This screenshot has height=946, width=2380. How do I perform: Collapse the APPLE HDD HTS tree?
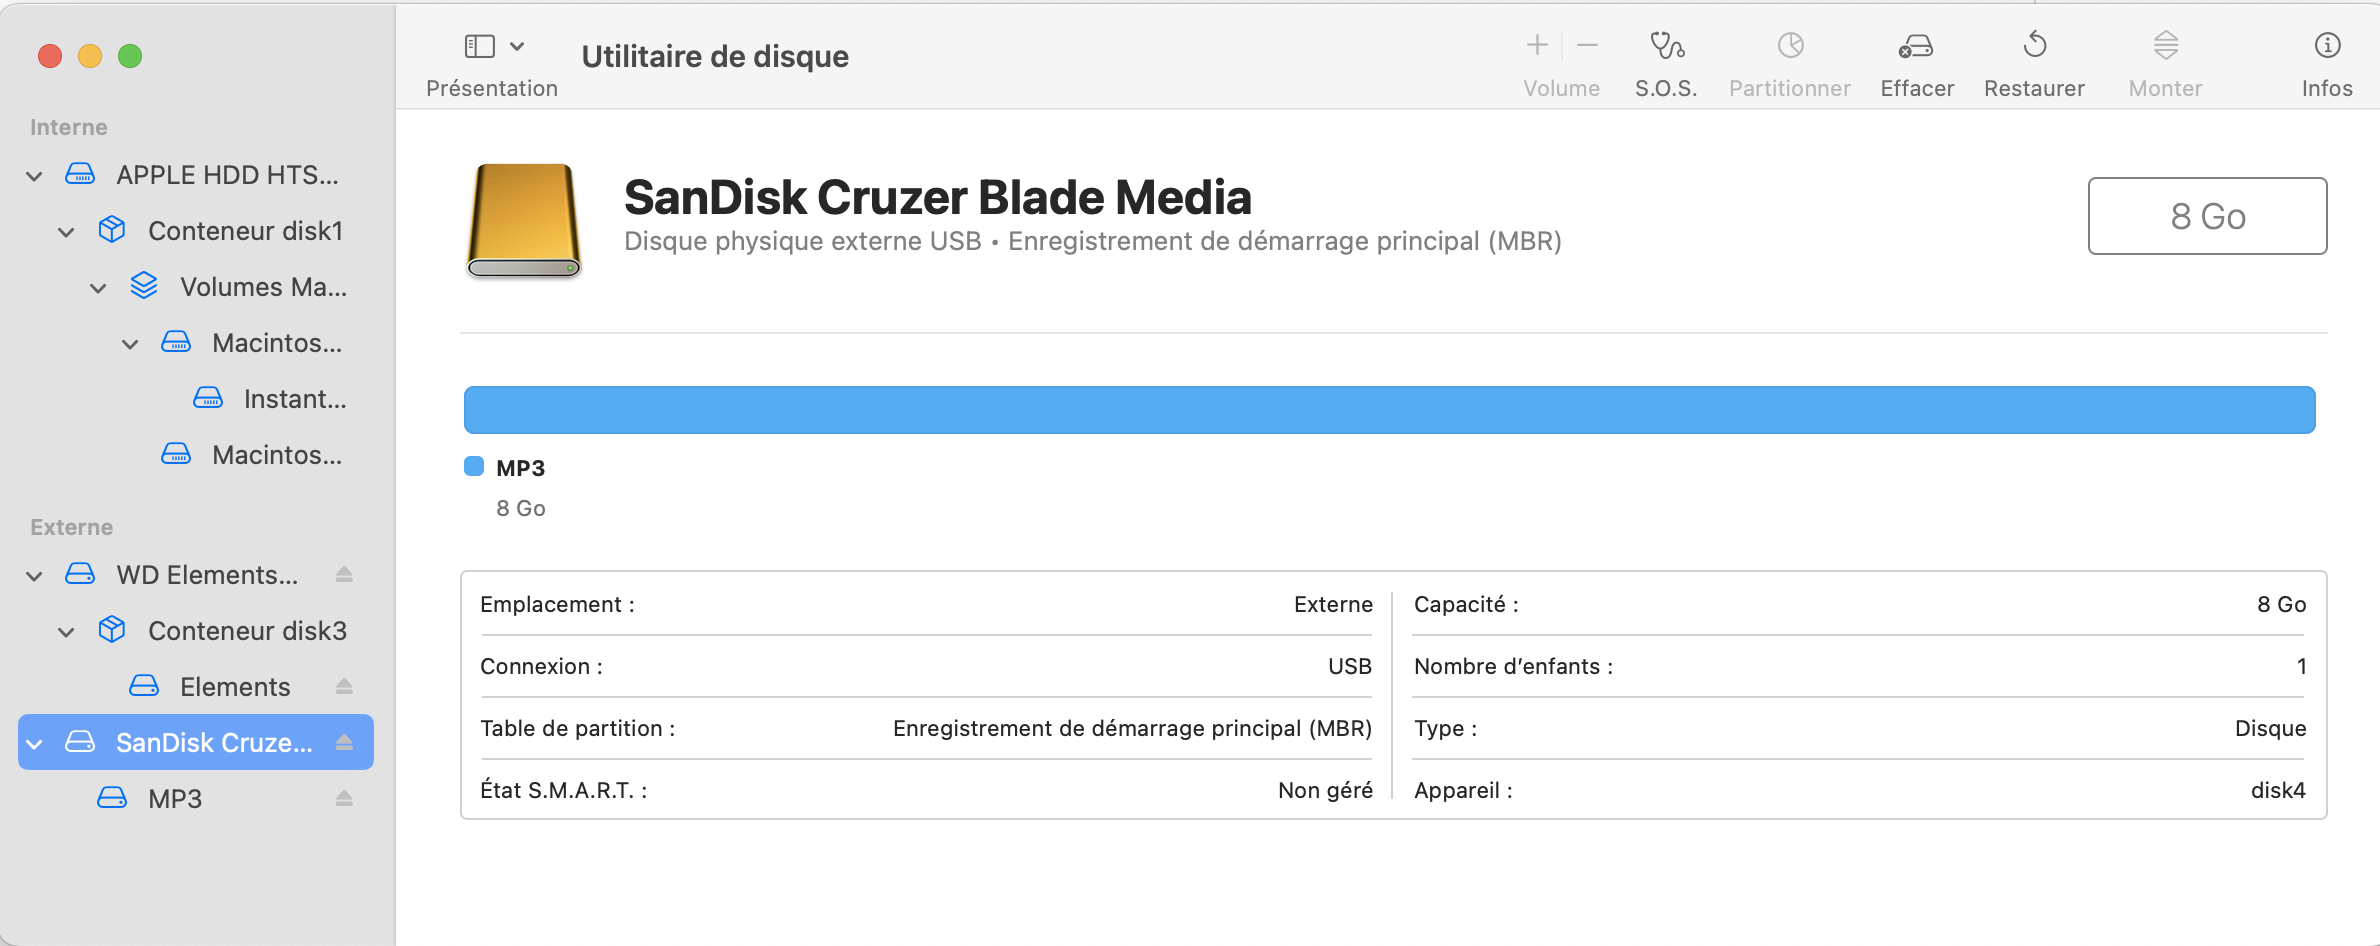point(35,176)
